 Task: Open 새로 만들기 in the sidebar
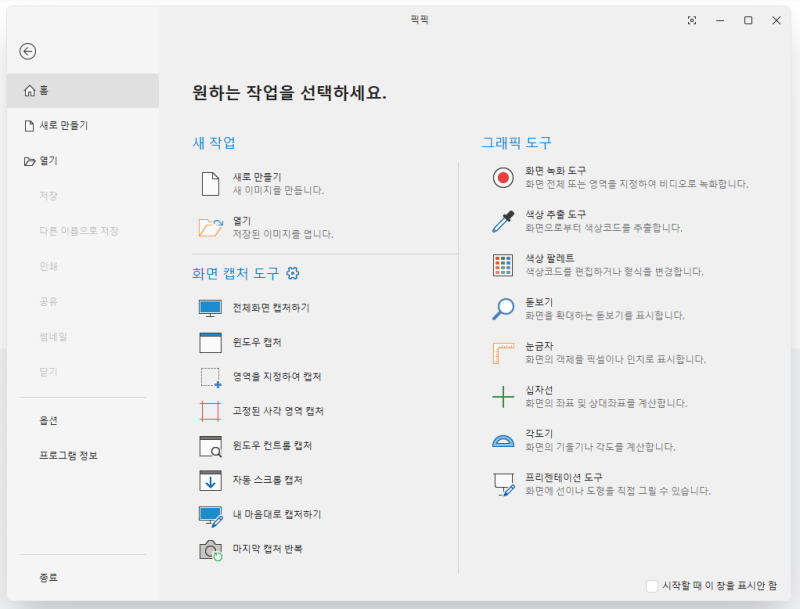pos(83,125)
